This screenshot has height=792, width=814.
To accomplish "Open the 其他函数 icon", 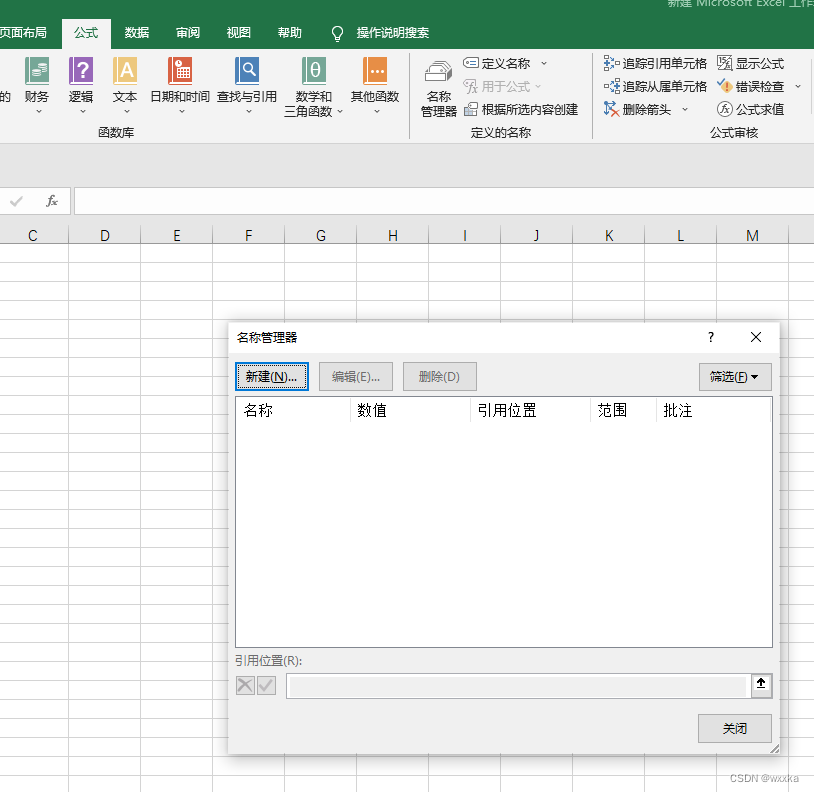I will [375, 71].
